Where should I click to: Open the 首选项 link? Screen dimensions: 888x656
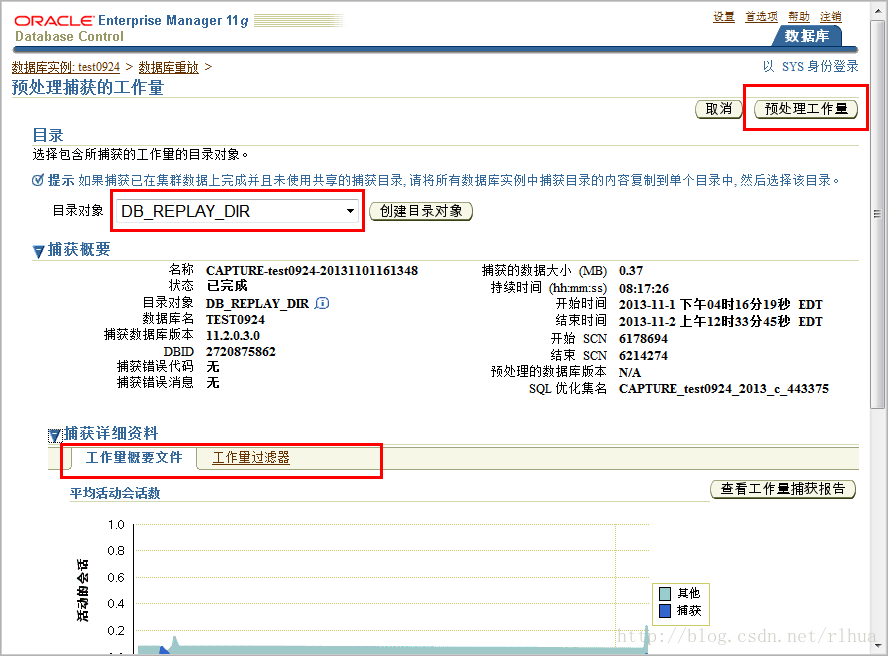click(761, 16)
